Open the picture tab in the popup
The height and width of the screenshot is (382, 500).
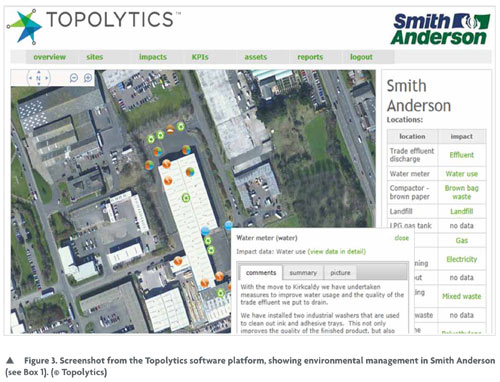340,273
